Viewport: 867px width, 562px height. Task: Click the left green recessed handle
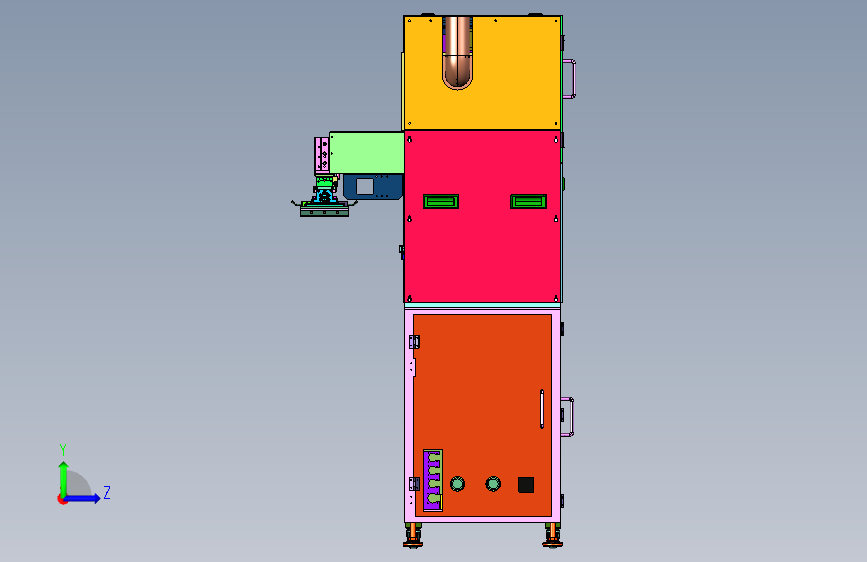pos(441,201)
